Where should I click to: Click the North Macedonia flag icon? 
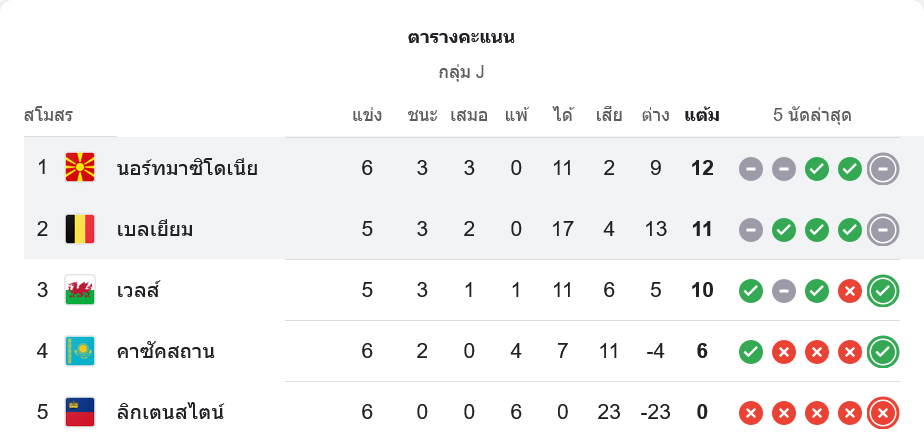tap(80, 168)
